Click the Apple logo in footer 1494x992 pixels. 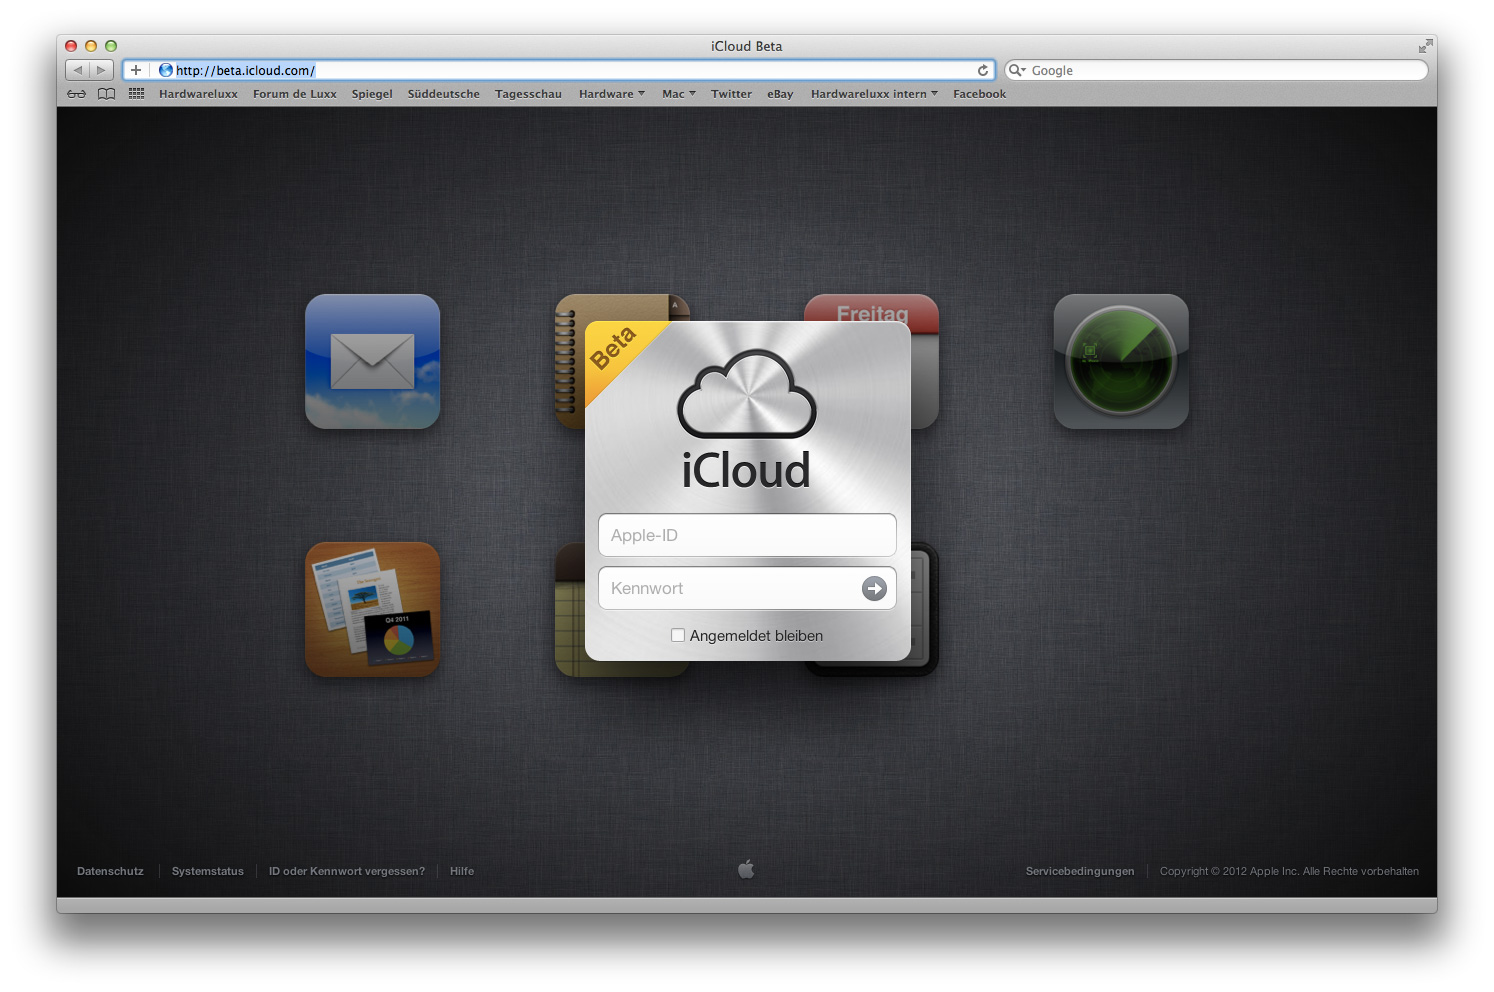tap(746, 869)
